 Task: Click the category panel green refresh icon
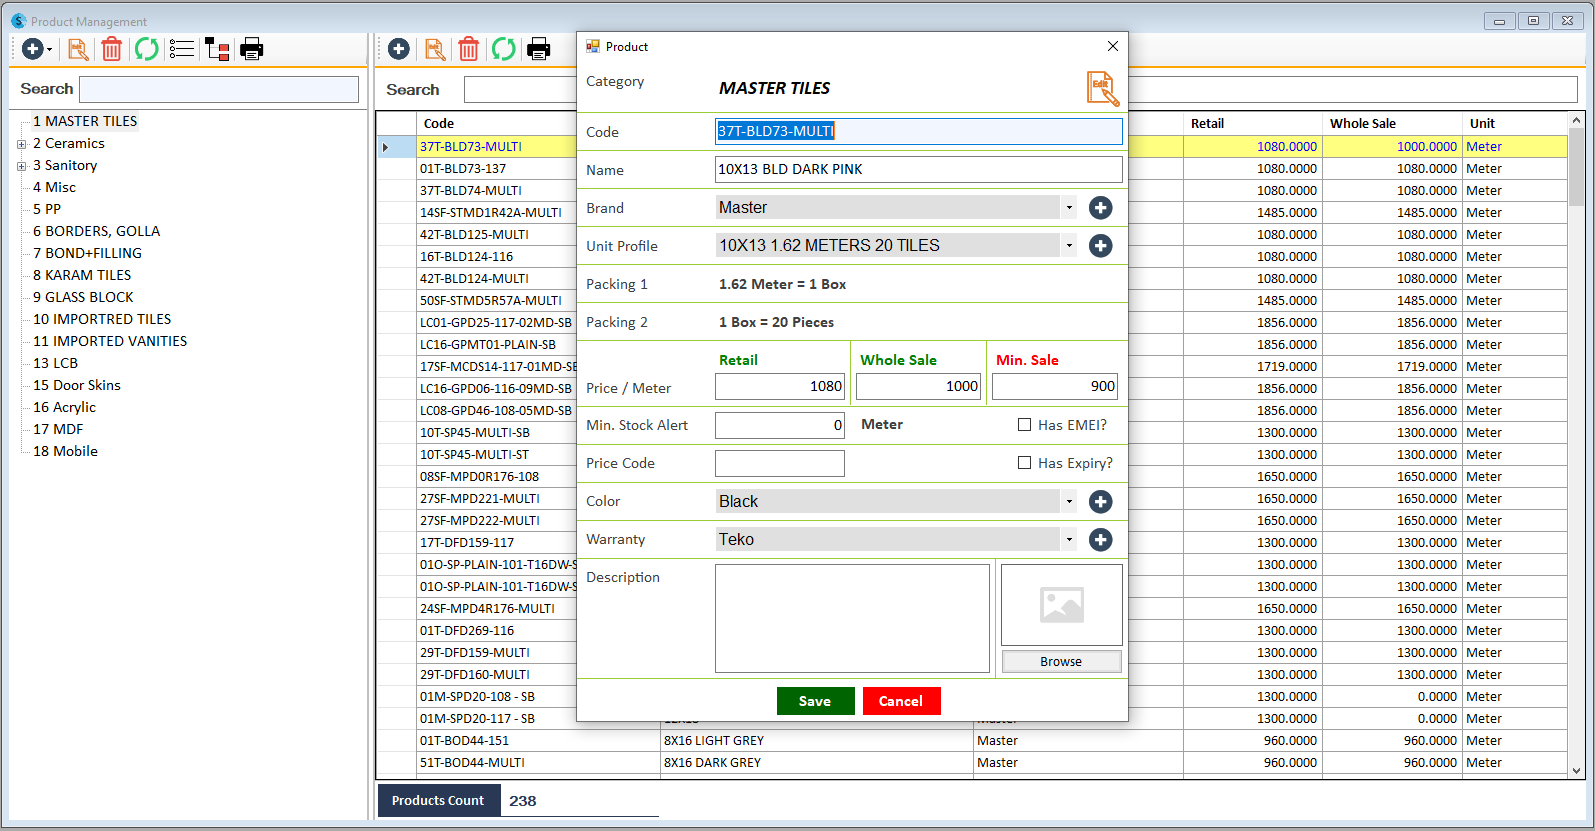(x=147, y=49)
